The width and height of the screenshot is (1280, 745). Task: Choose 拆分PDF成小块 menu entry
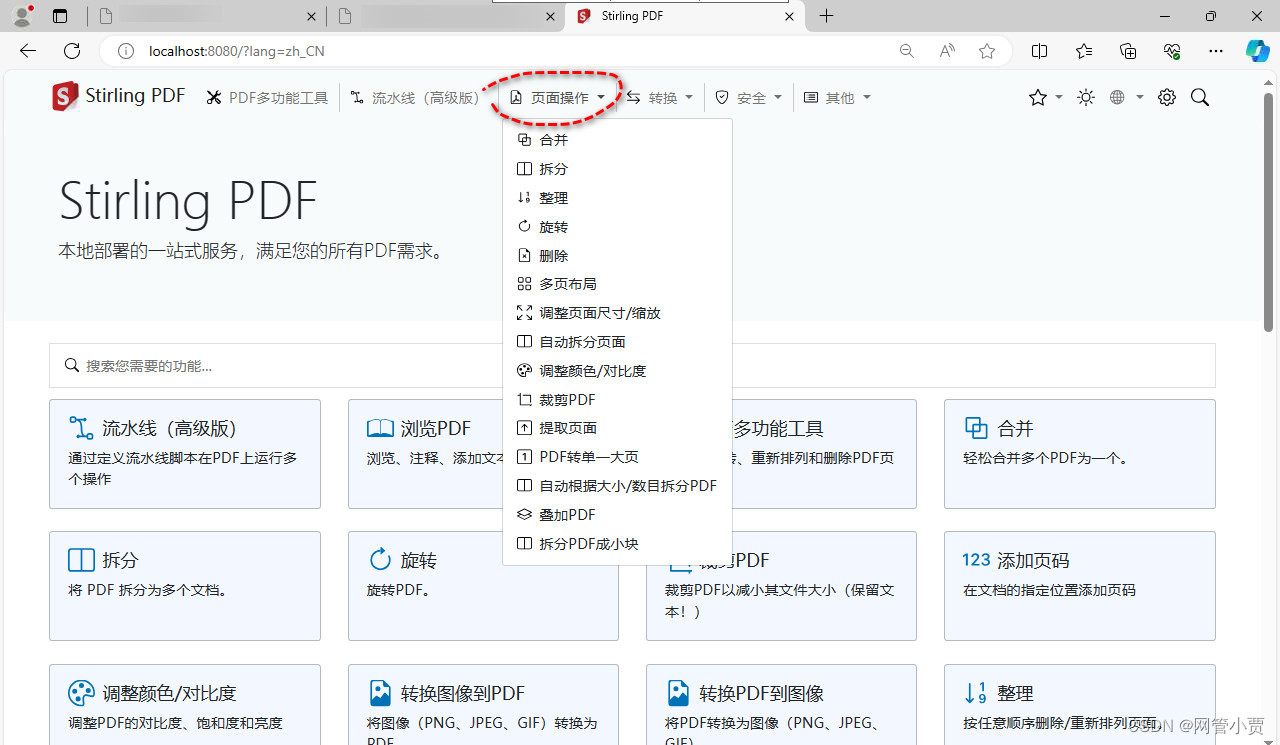coord(617,544)
